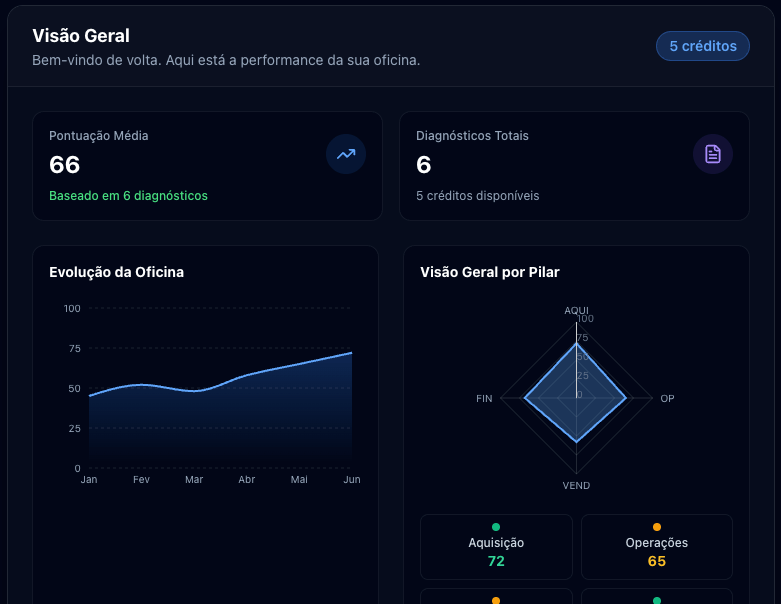The width and height of the screenshot is (781, 604).
Task: Open the 5 créditos badge
Action: (702, 46)
